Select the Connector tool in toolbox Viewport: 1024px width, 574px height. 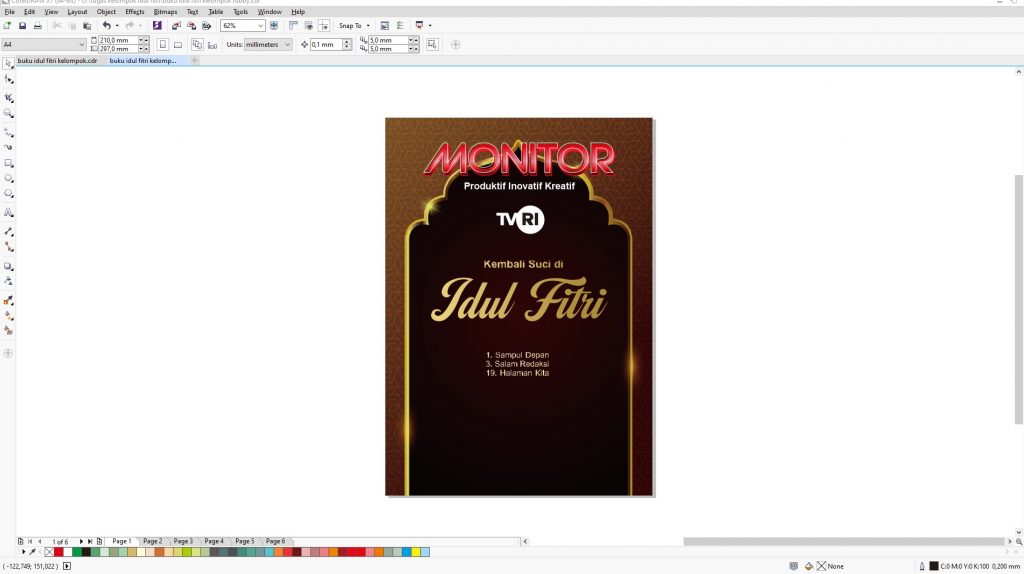tap(8, 247)
